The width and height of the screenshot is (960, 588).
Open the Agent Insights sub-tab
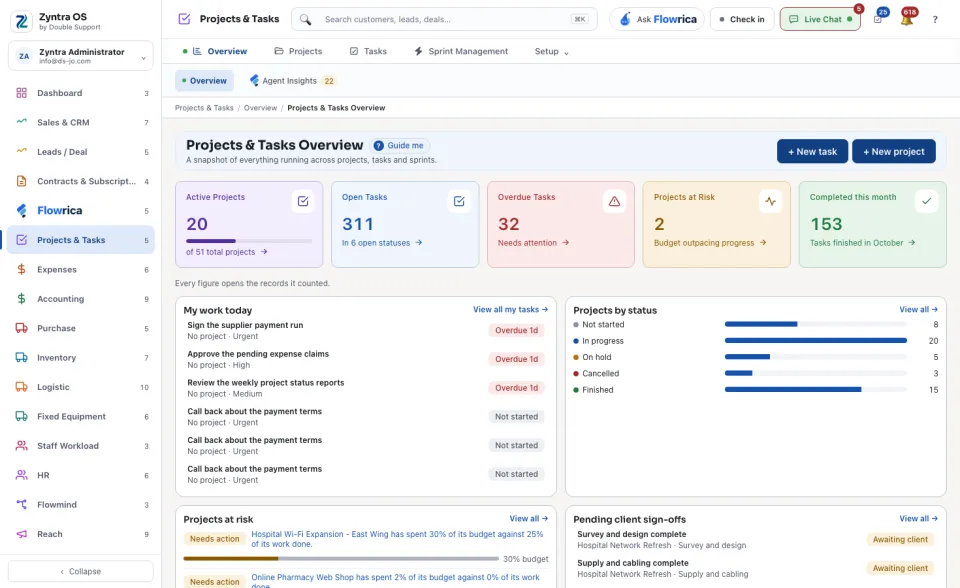pos(293,81)
